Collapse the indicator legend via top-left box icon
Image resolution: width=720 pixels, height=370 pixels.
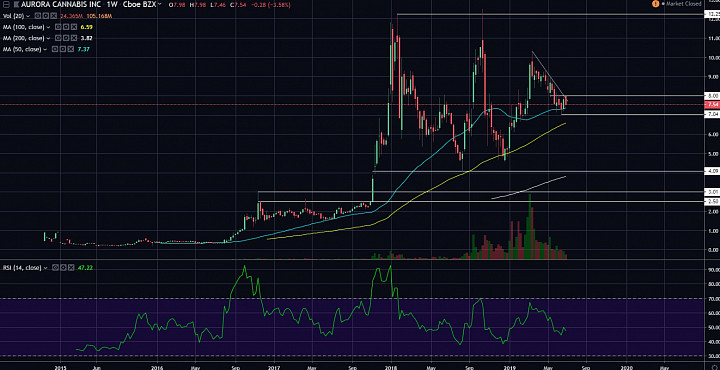[6, 5]
